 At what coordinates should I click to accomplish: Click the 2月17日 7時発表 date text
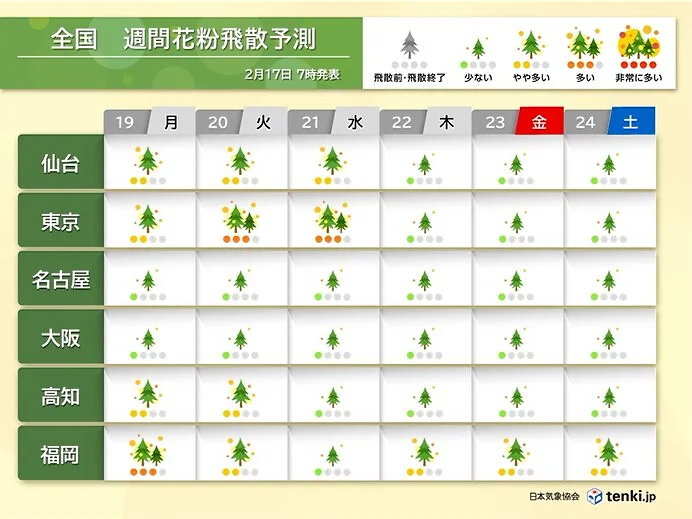coord(292,75)
